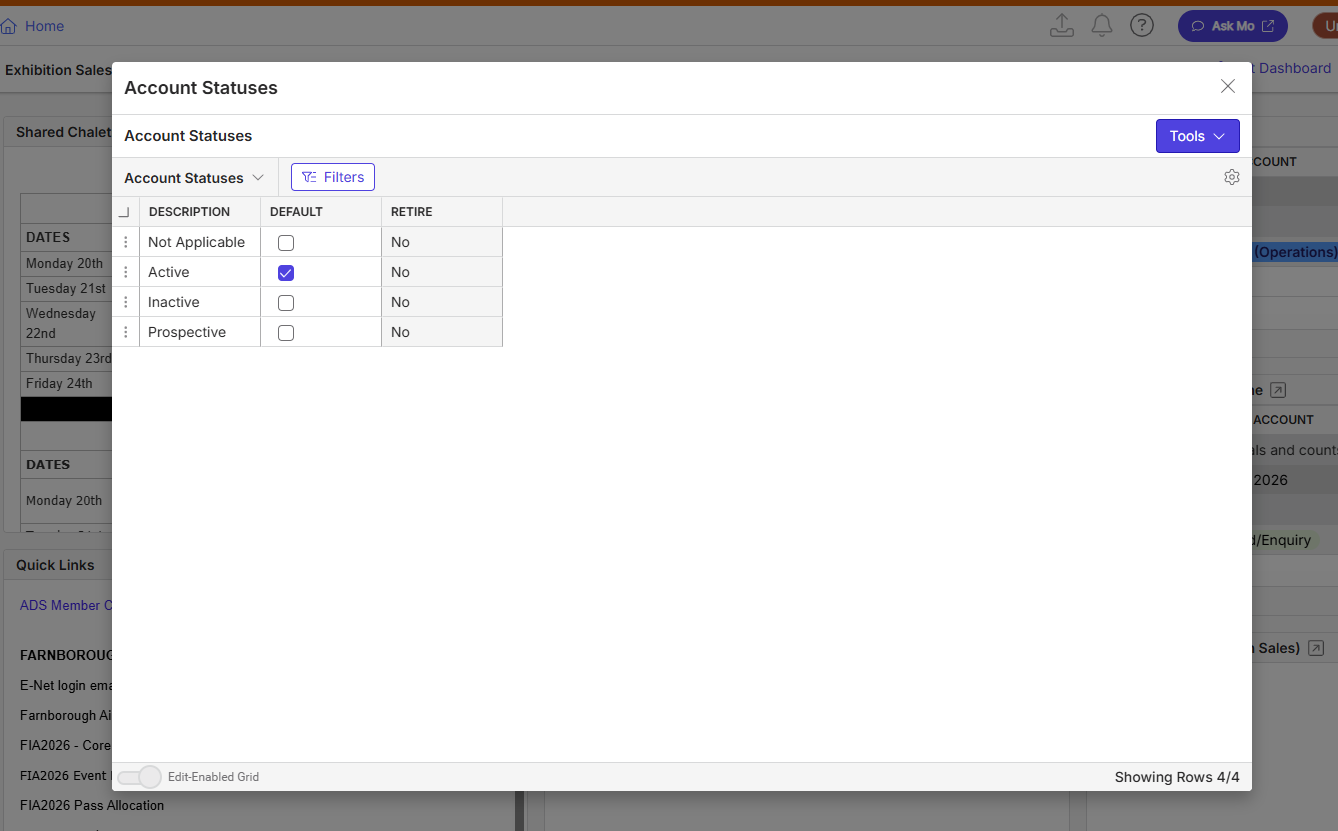Click the Friday 24th row in background table
This screenshot has height=831, width=1338.
66,384
